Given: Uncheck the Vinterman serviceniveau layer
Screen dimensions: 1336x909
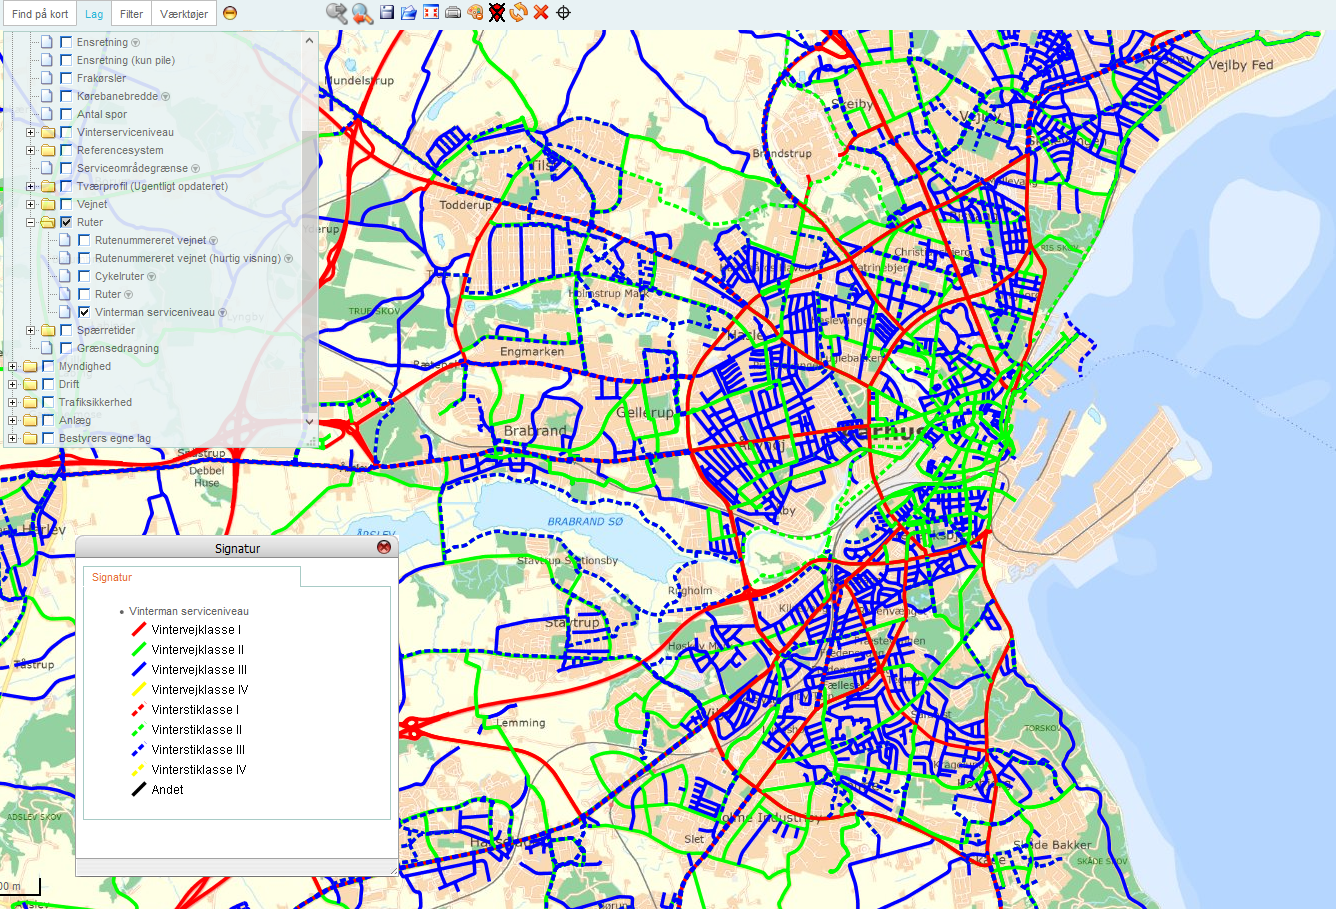Looking at the screenshot, I should pyautogui.click(x=84, y=312).
